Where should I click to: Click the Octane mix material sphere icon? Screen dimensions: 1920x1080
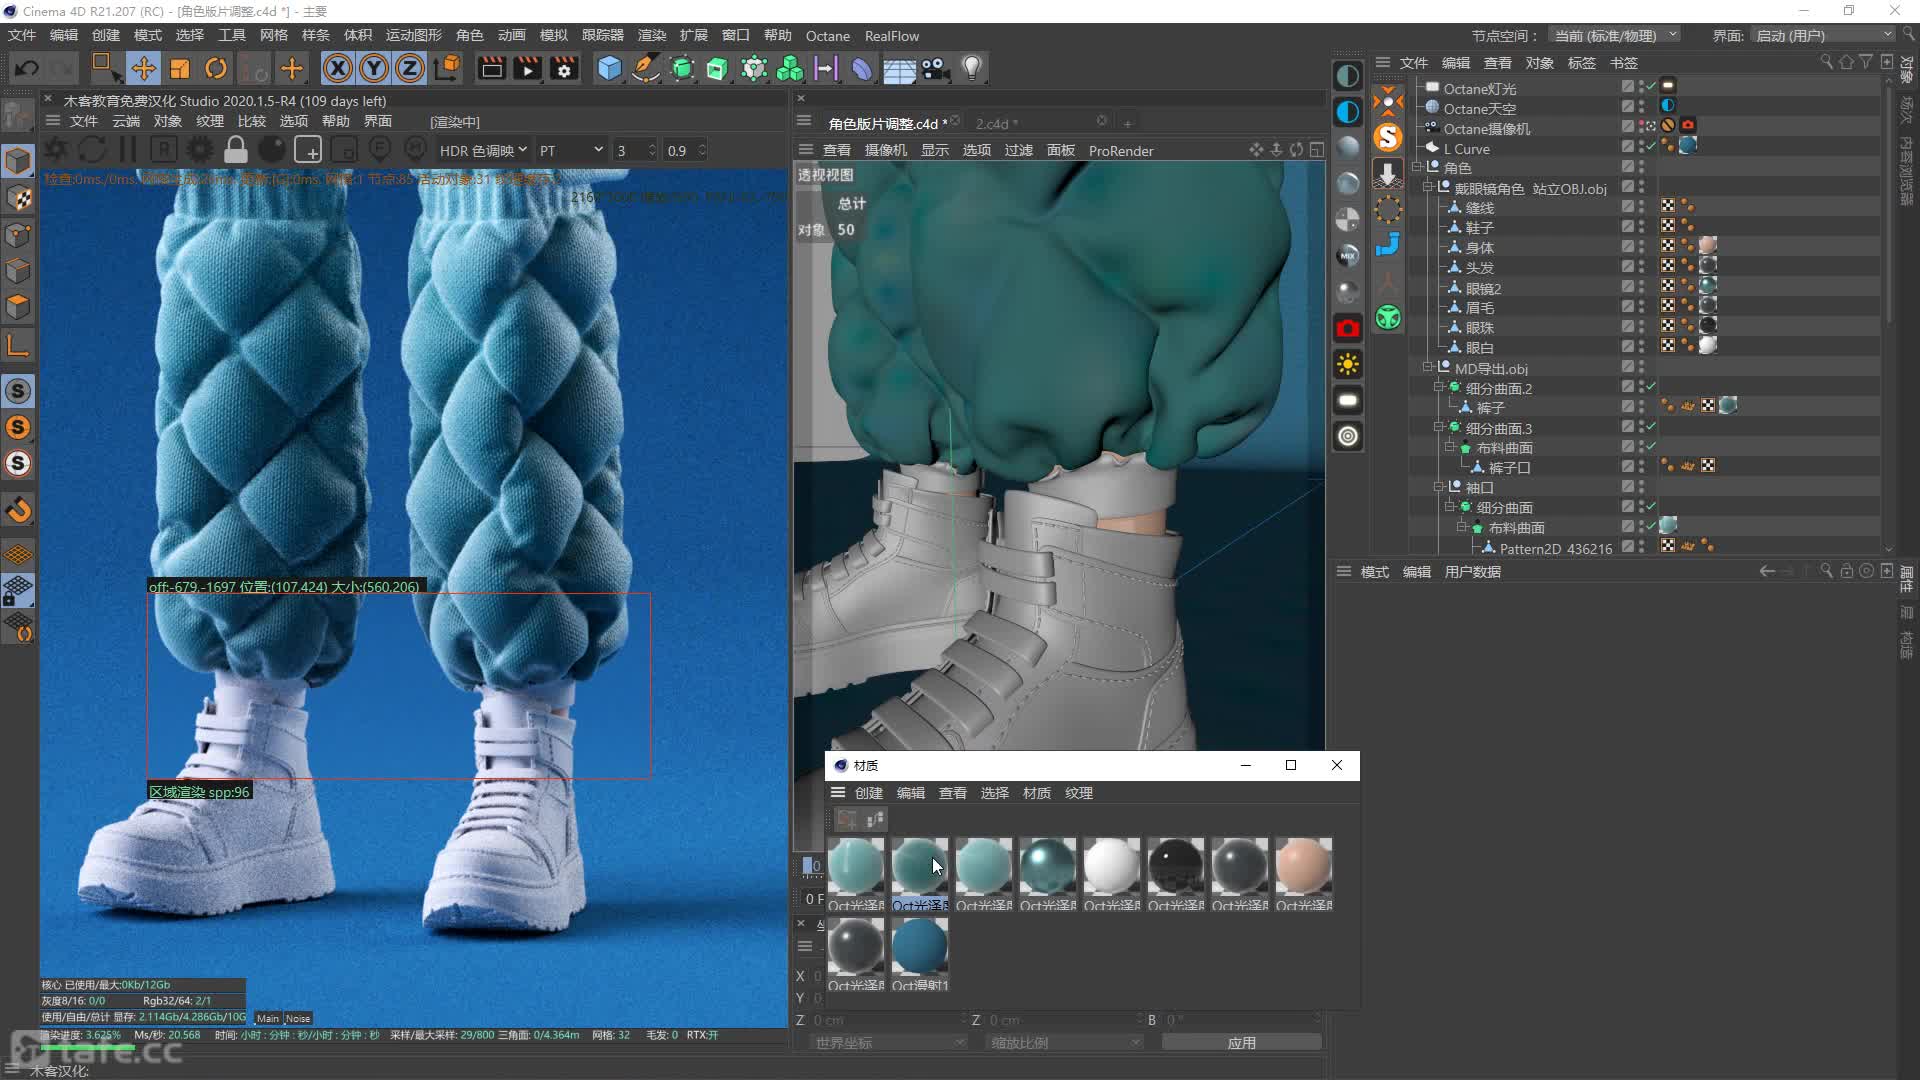pos(1348,256)
